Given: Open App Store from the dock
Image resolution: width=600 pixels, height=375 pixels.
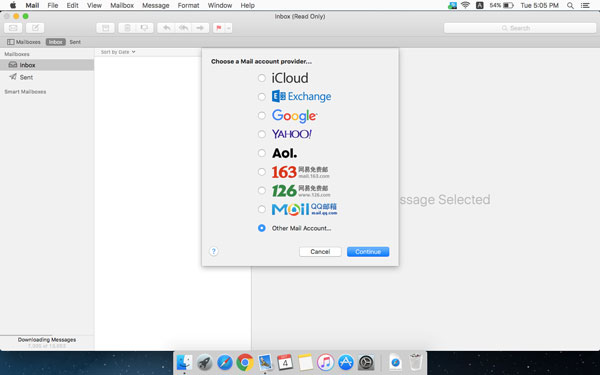Looking at the screenshot, I should pos(346,362).
